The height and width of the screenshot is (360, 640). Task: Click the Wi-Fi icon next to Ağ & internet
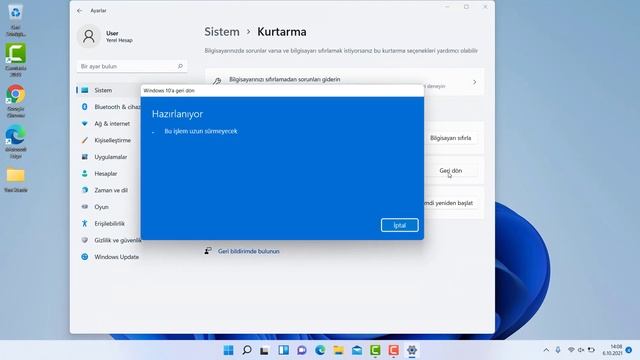tap(84, 123)
